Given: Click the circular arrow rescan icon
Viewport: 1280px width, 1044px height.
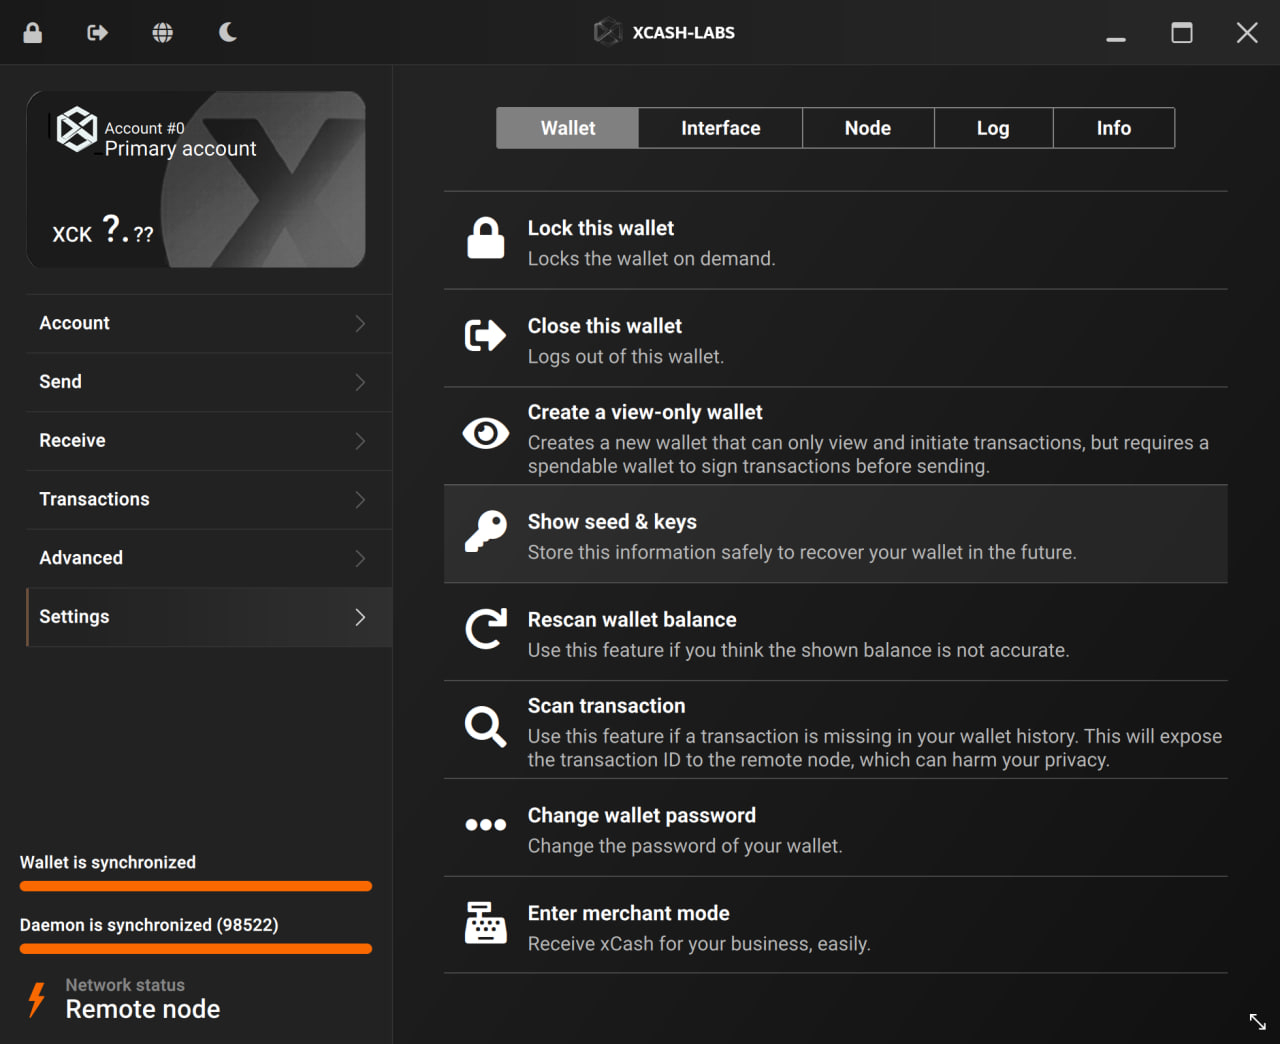Looking at the screenshot, I should pyautogui.click(x=486, y=629).
